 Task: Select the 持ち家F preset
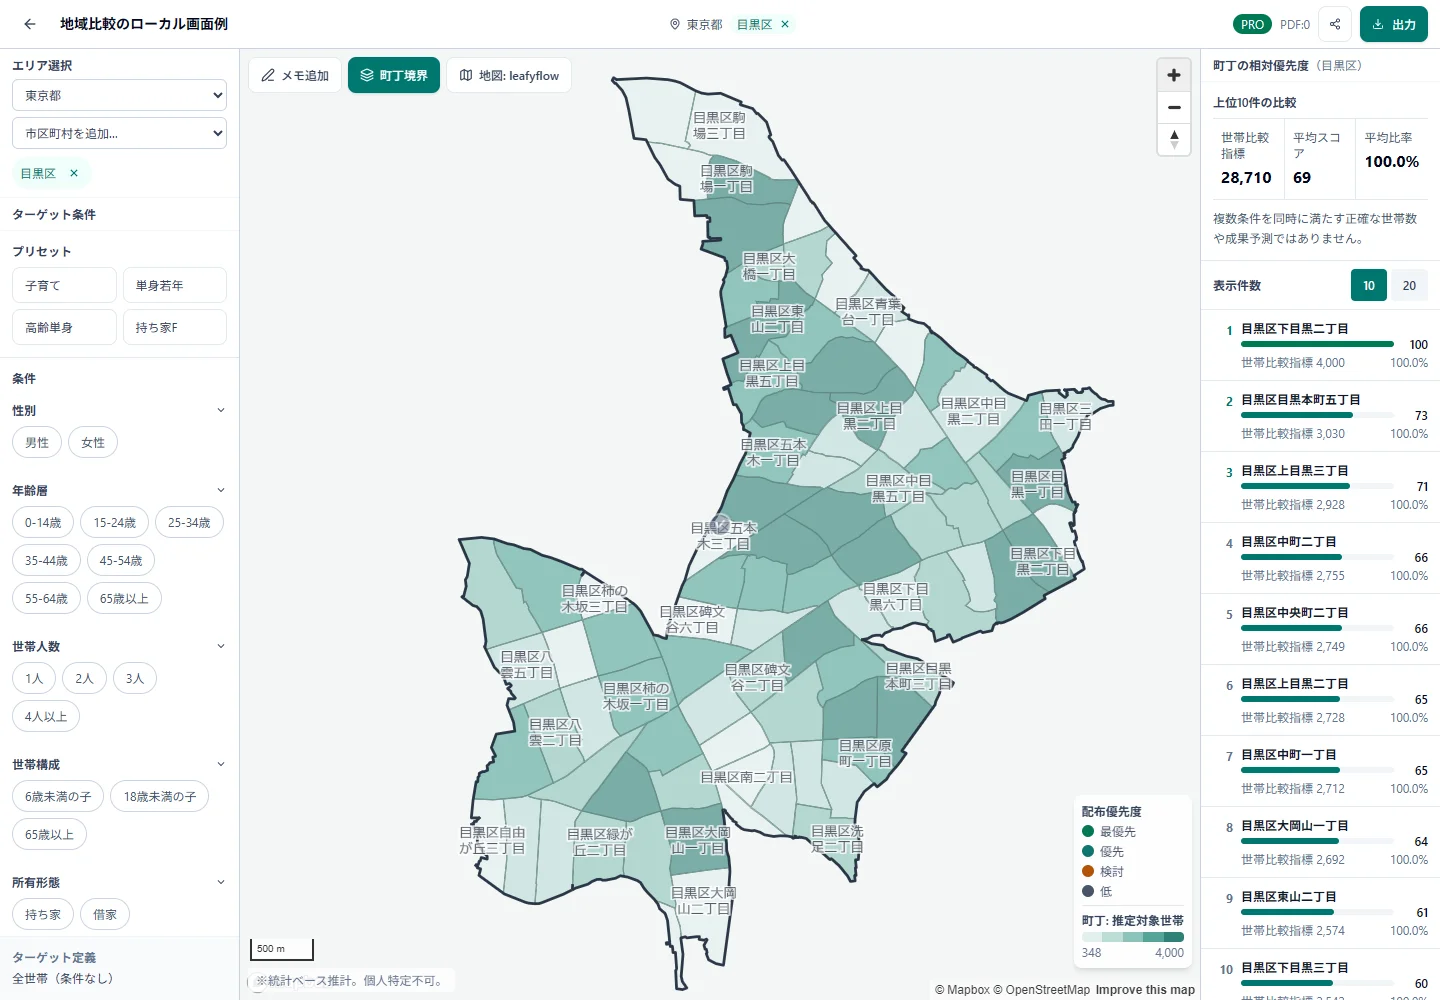pos(175,327)
